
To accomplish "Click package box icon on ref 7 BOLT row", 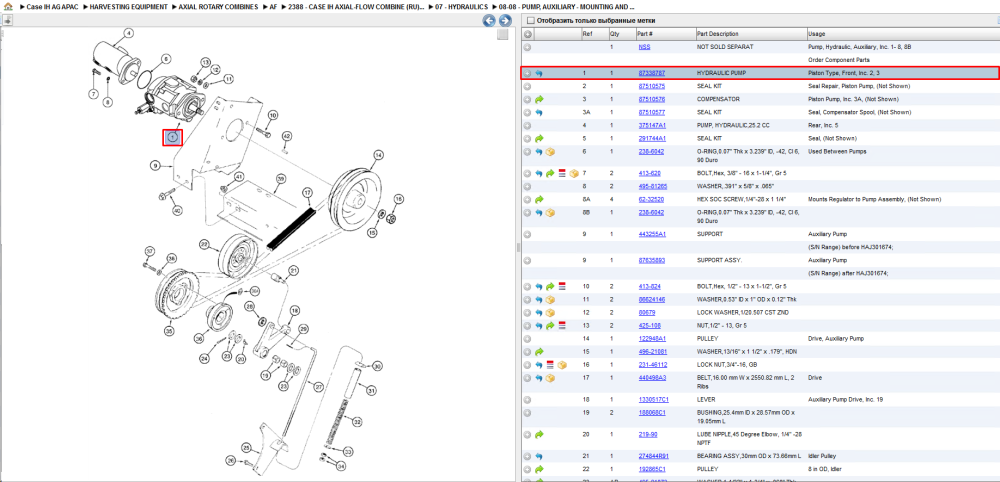I will 573,173.
